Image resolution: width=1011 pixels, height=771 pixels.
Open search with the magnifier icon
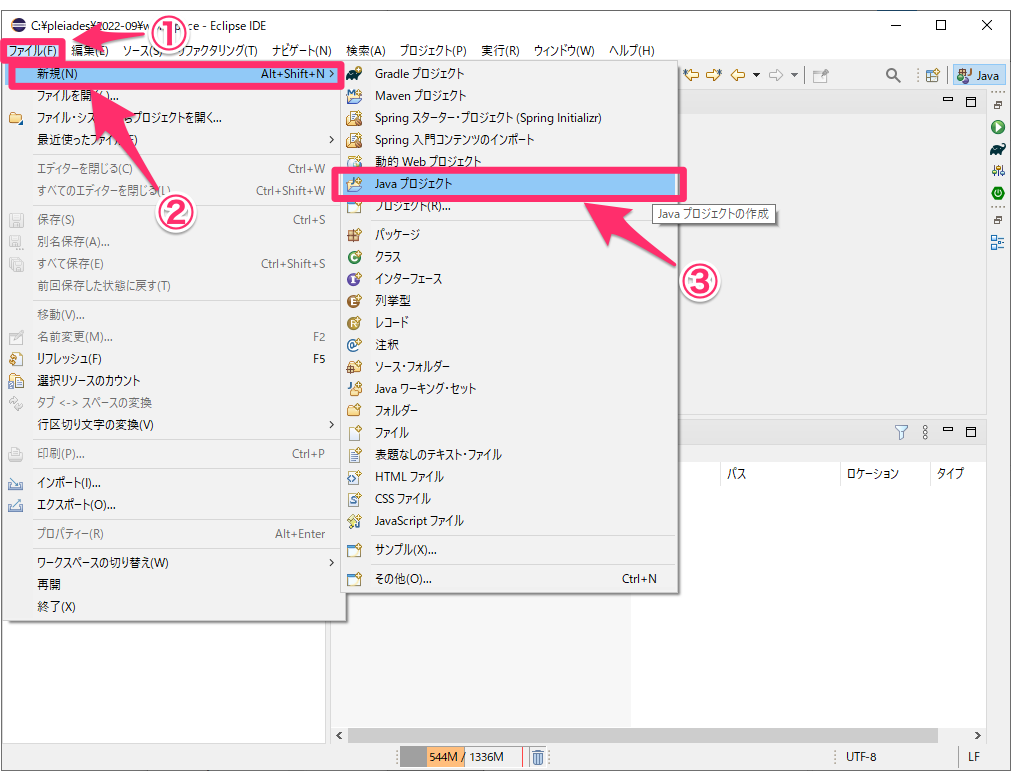tap(893, 75)
